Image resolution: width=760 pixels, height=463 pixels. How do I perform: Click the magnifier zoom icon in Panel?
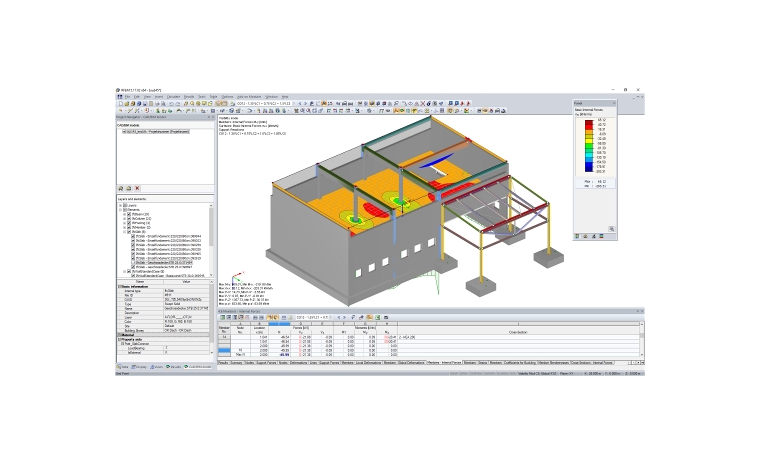coord(612,229)
